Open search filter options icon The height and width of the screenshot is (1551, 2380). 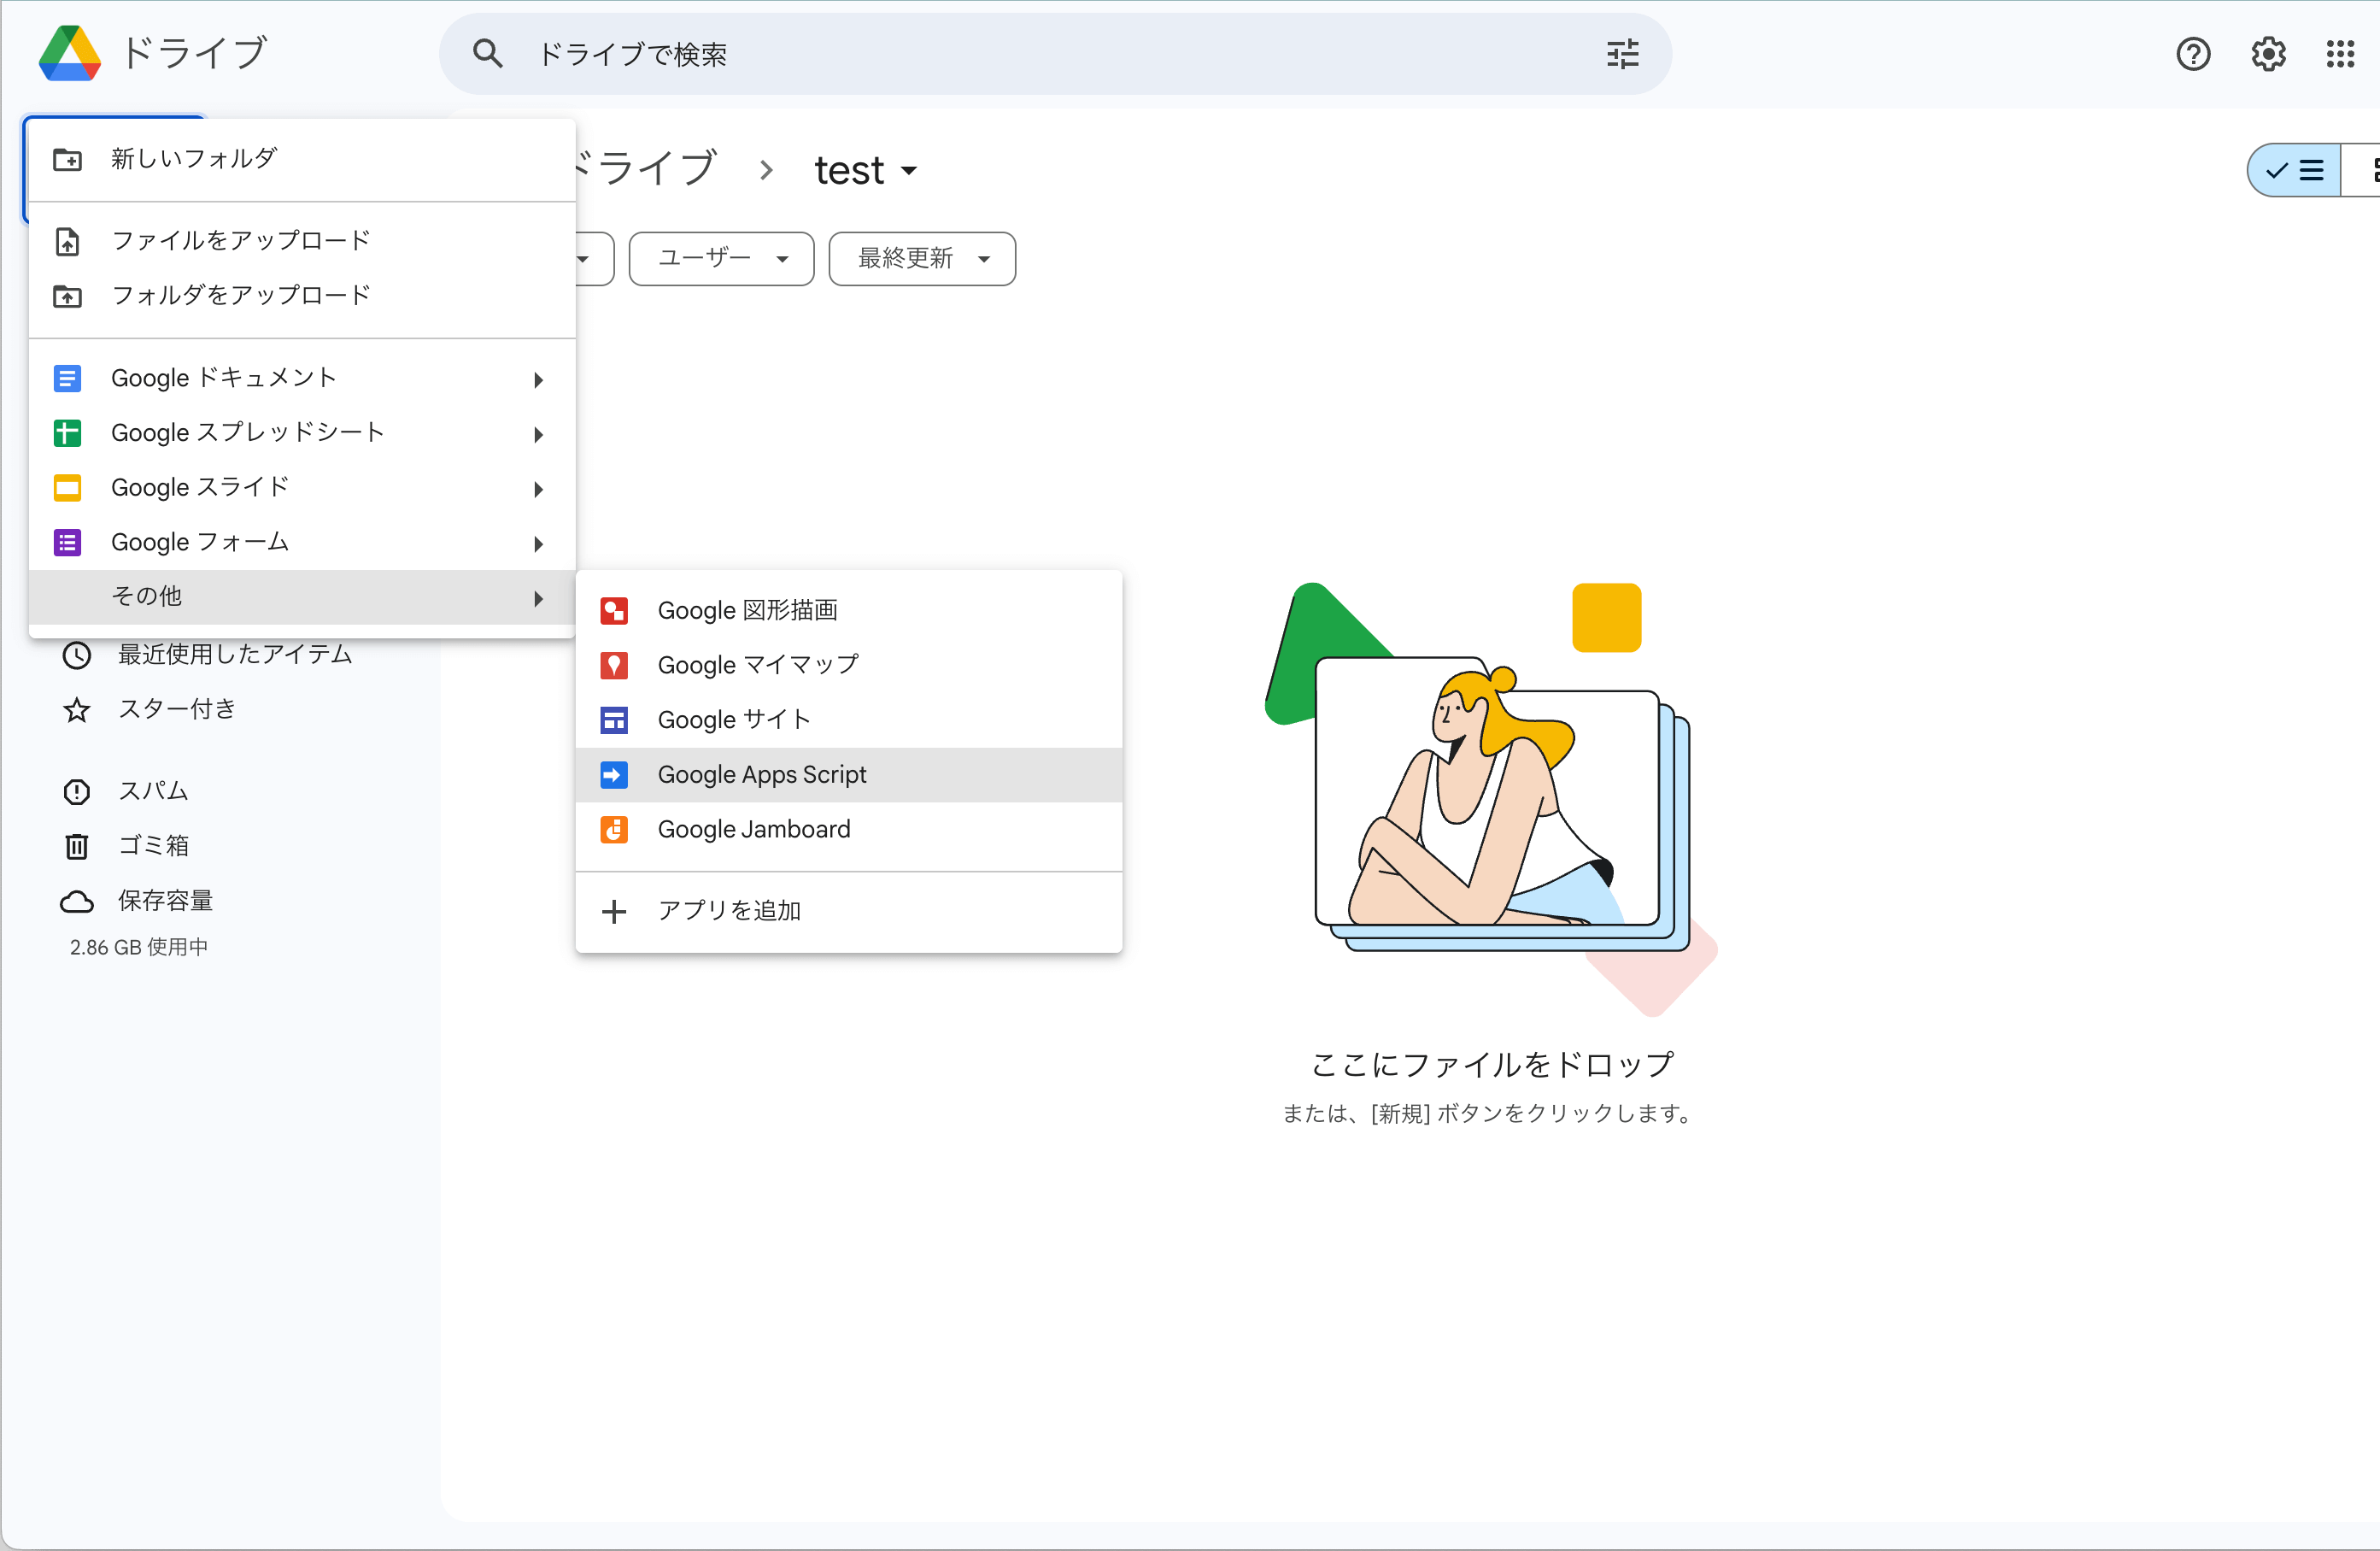tap(1622, 54)
